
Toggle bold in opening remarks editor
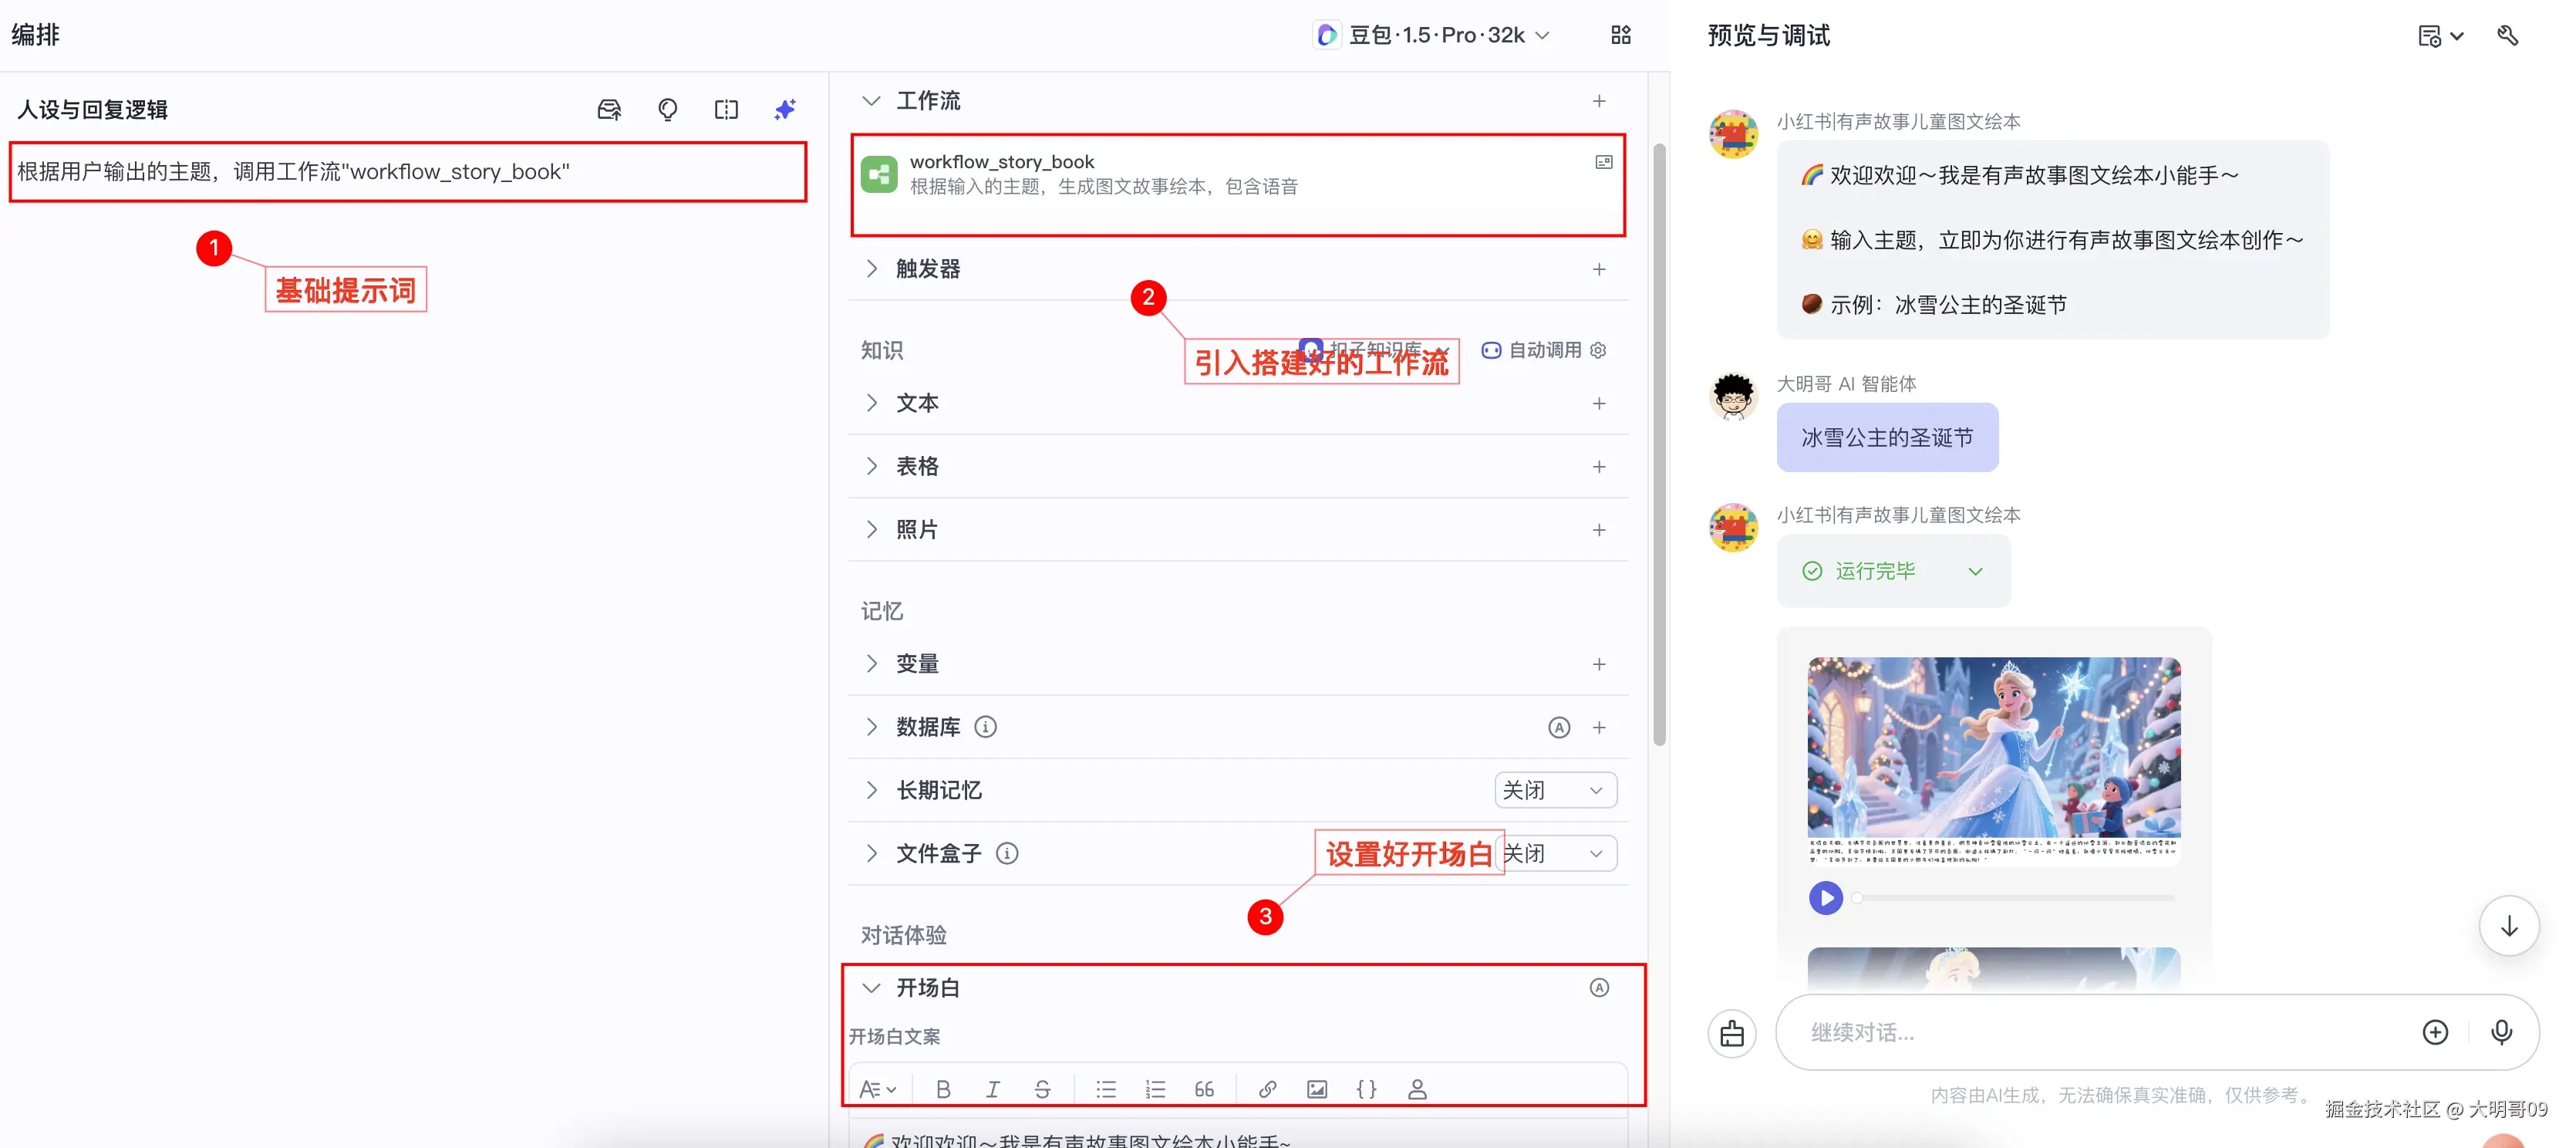tap(943, 1089)
